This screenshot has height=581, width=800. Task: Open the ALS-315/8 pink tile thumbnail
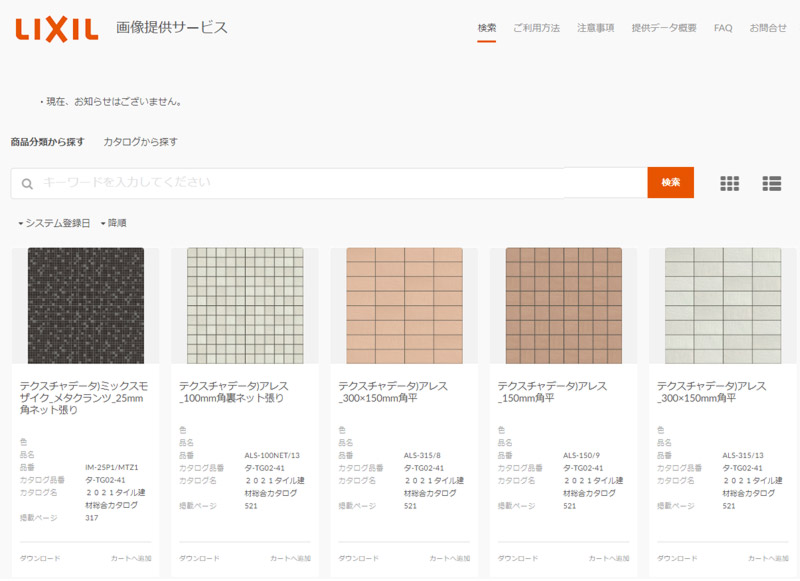405,306
